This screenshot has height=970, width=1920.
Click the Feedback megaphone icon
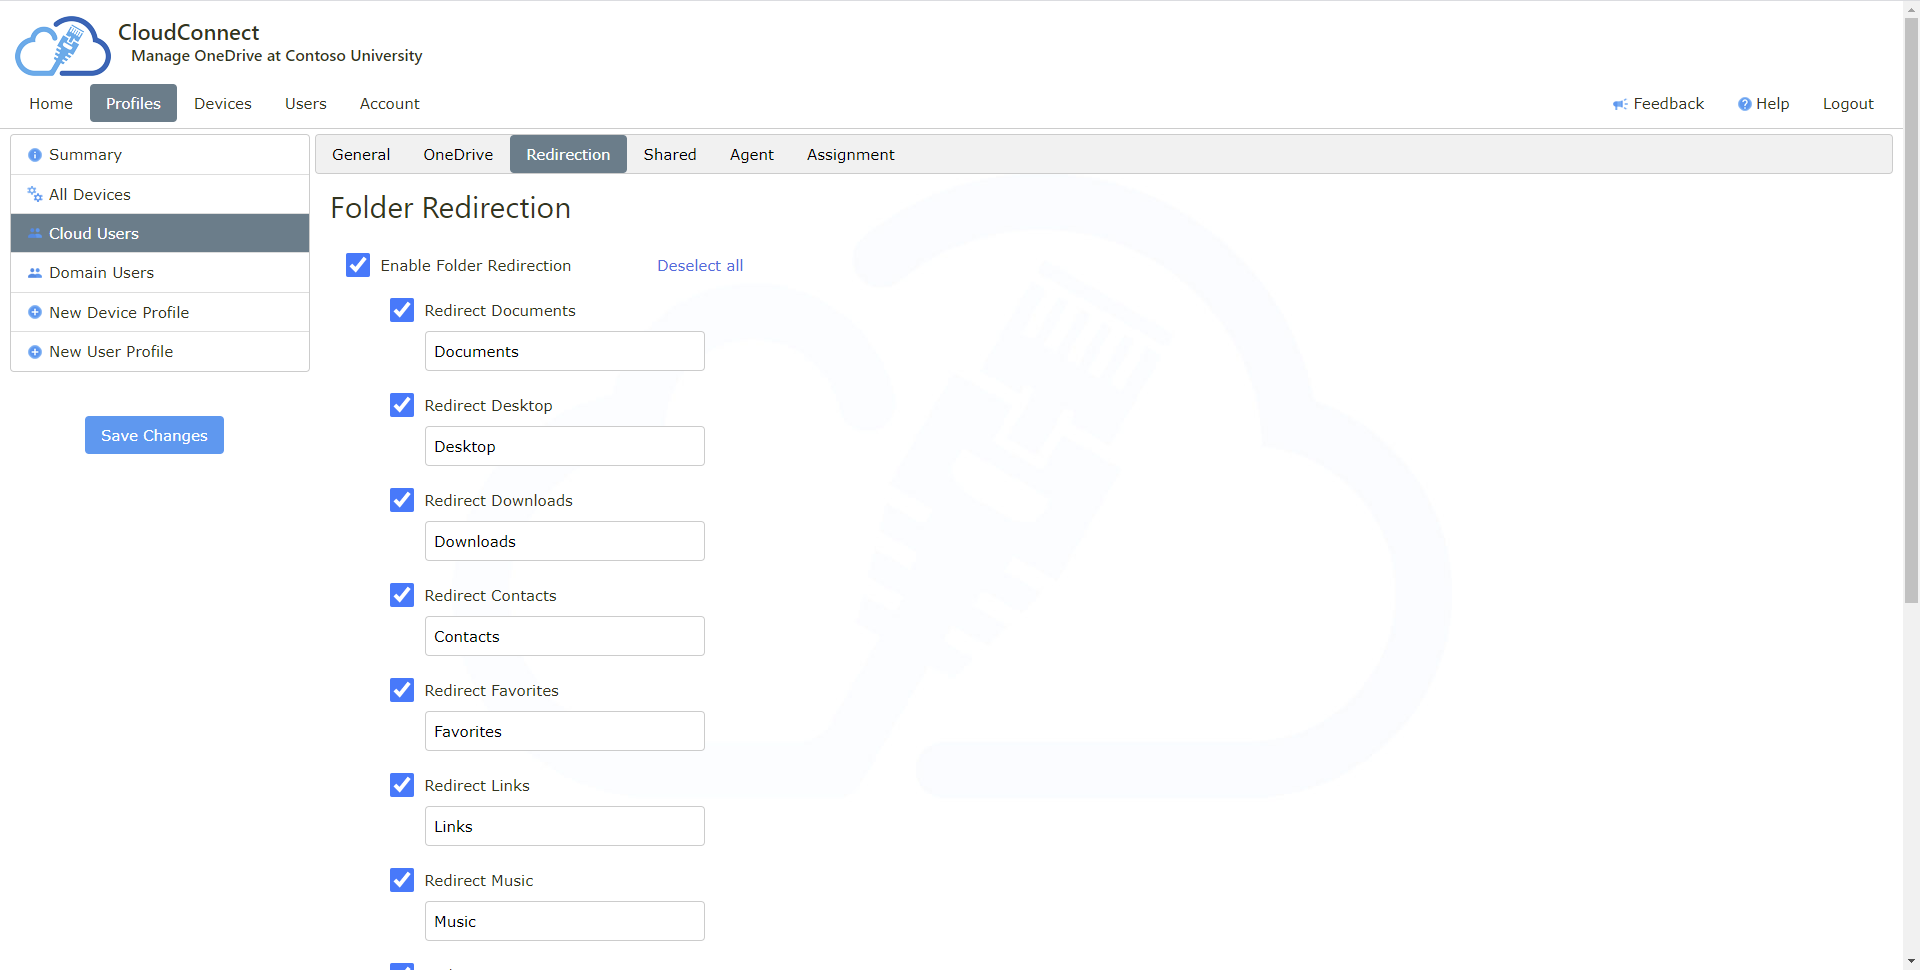pyautogui.click(x=1619, y=104)
